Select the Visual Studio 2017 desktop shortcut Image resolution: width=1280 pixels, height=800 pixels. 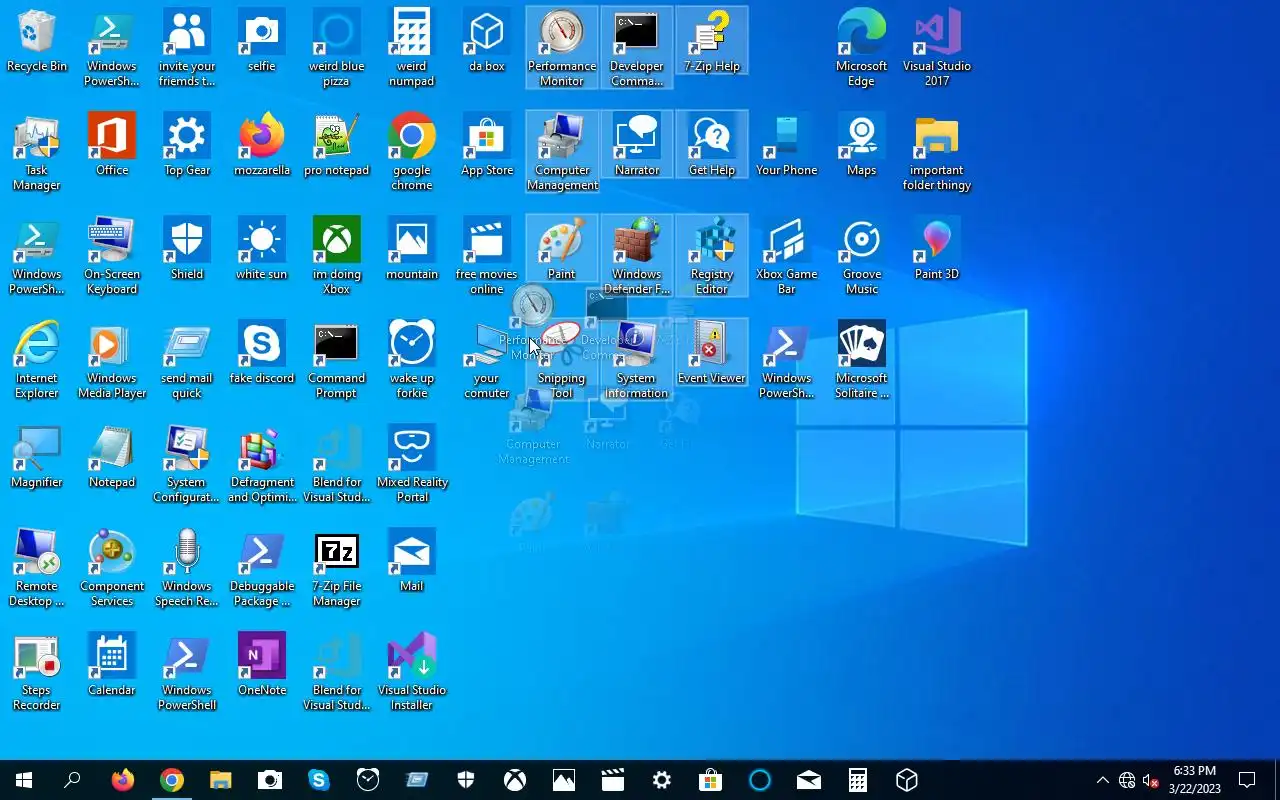[937, 48]
